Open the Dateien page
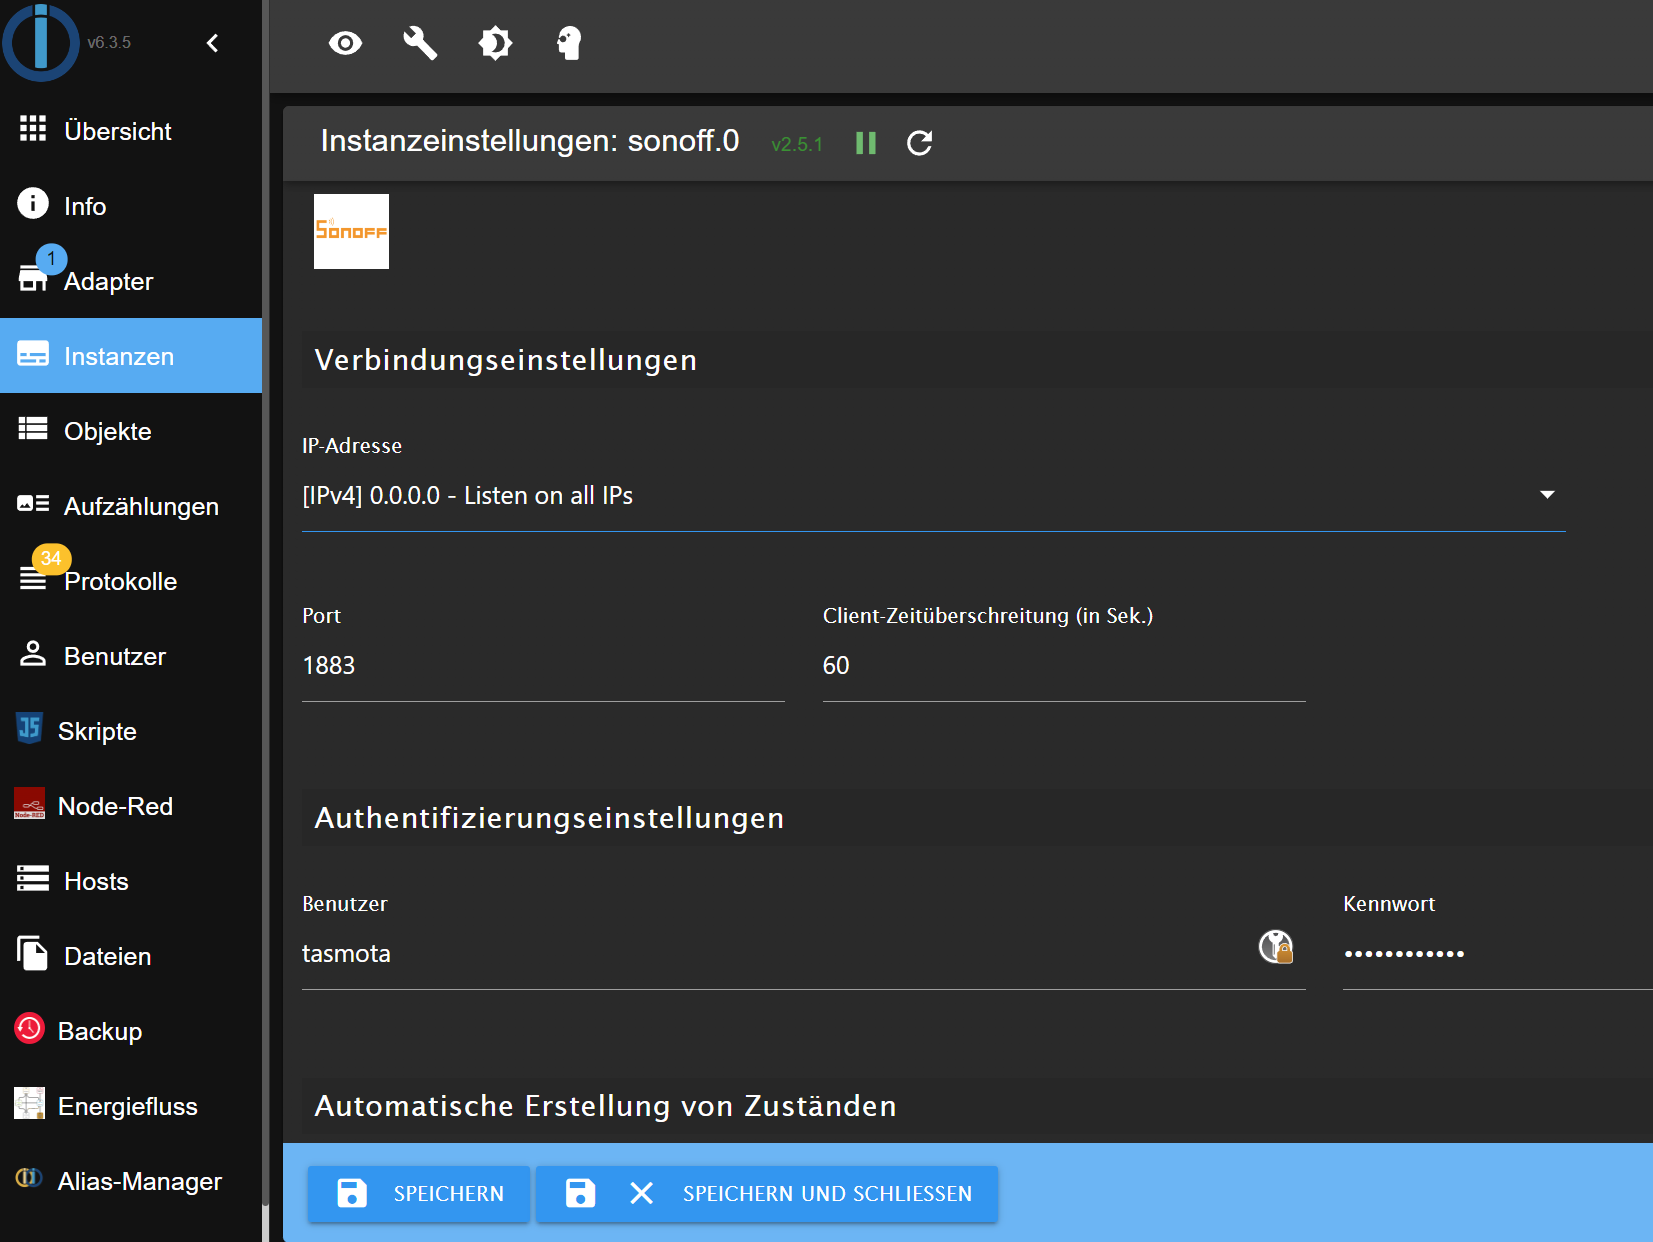 (x=131, y=956)
